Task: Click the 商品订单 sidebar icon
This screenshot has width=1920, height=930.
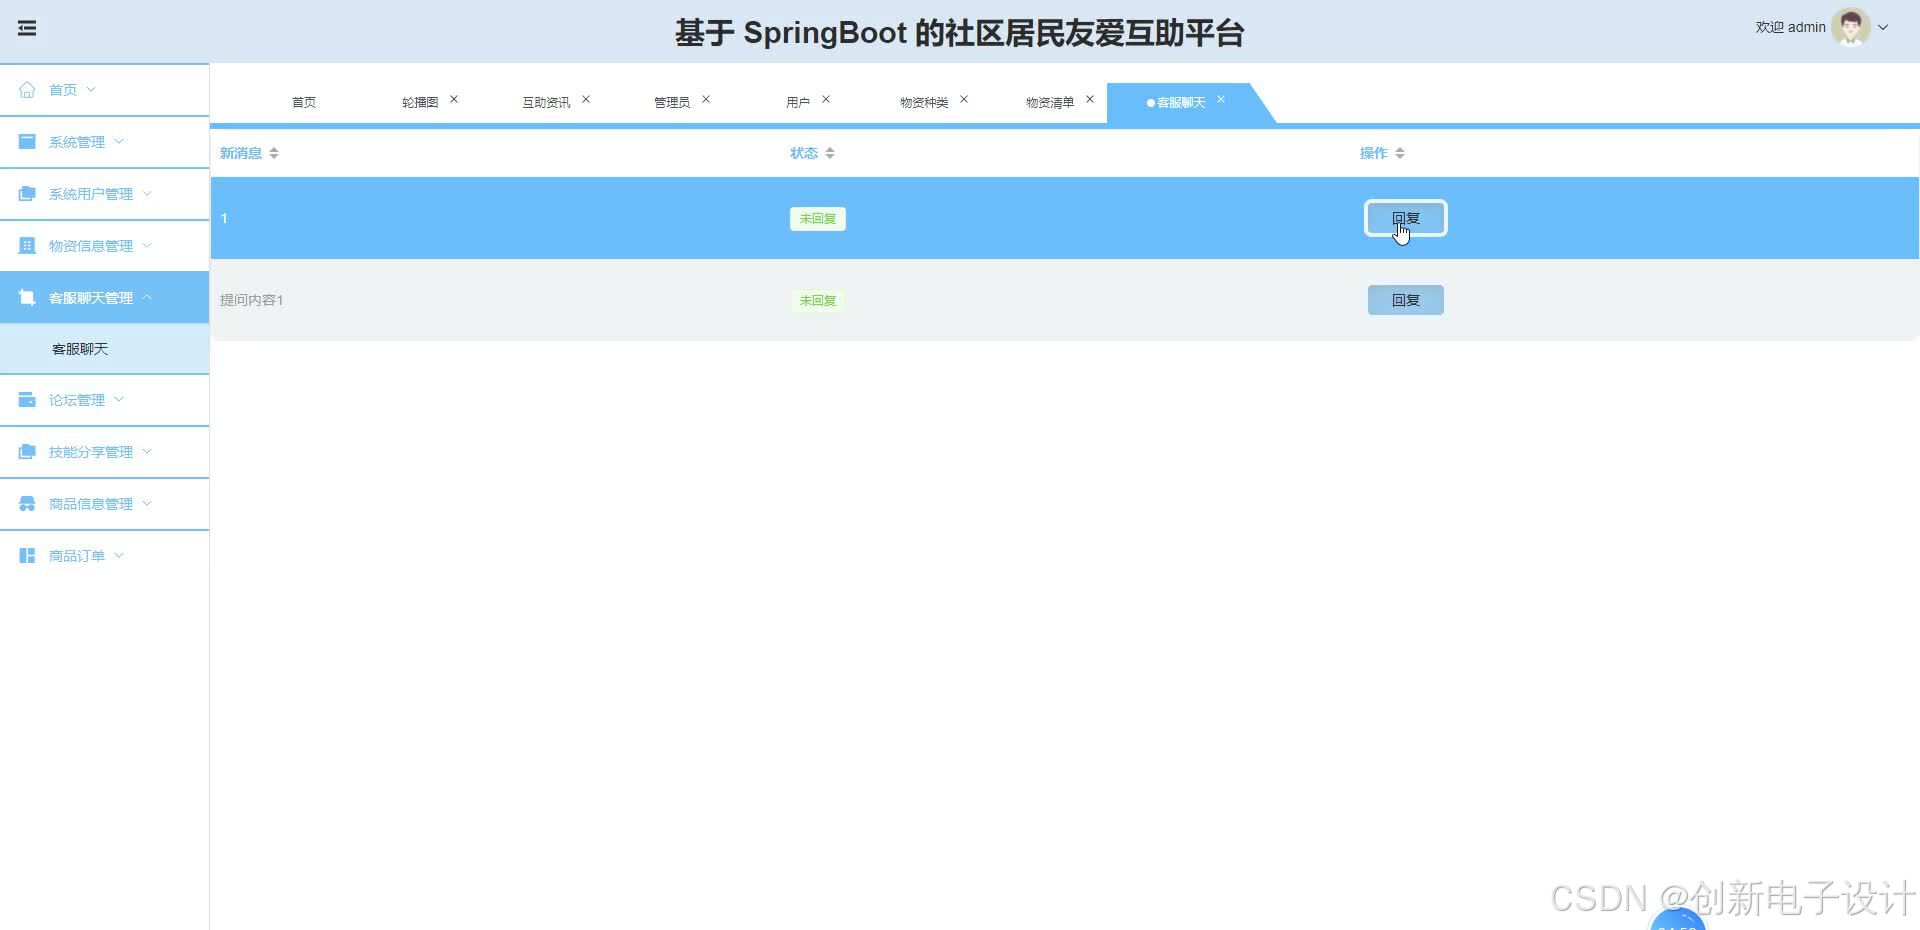Action: pyautogui.click(x=27, y=555)
